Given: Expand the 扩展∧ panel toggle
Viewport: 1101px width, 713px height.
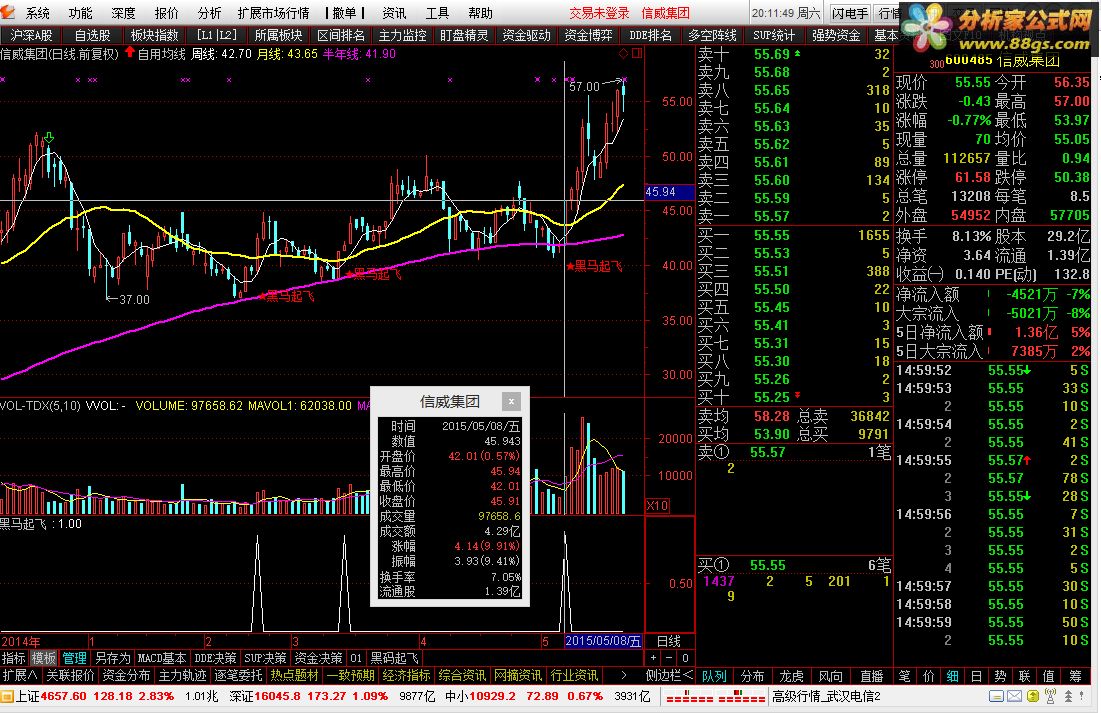Looking at the screenshot, I should tap(20, 675).
